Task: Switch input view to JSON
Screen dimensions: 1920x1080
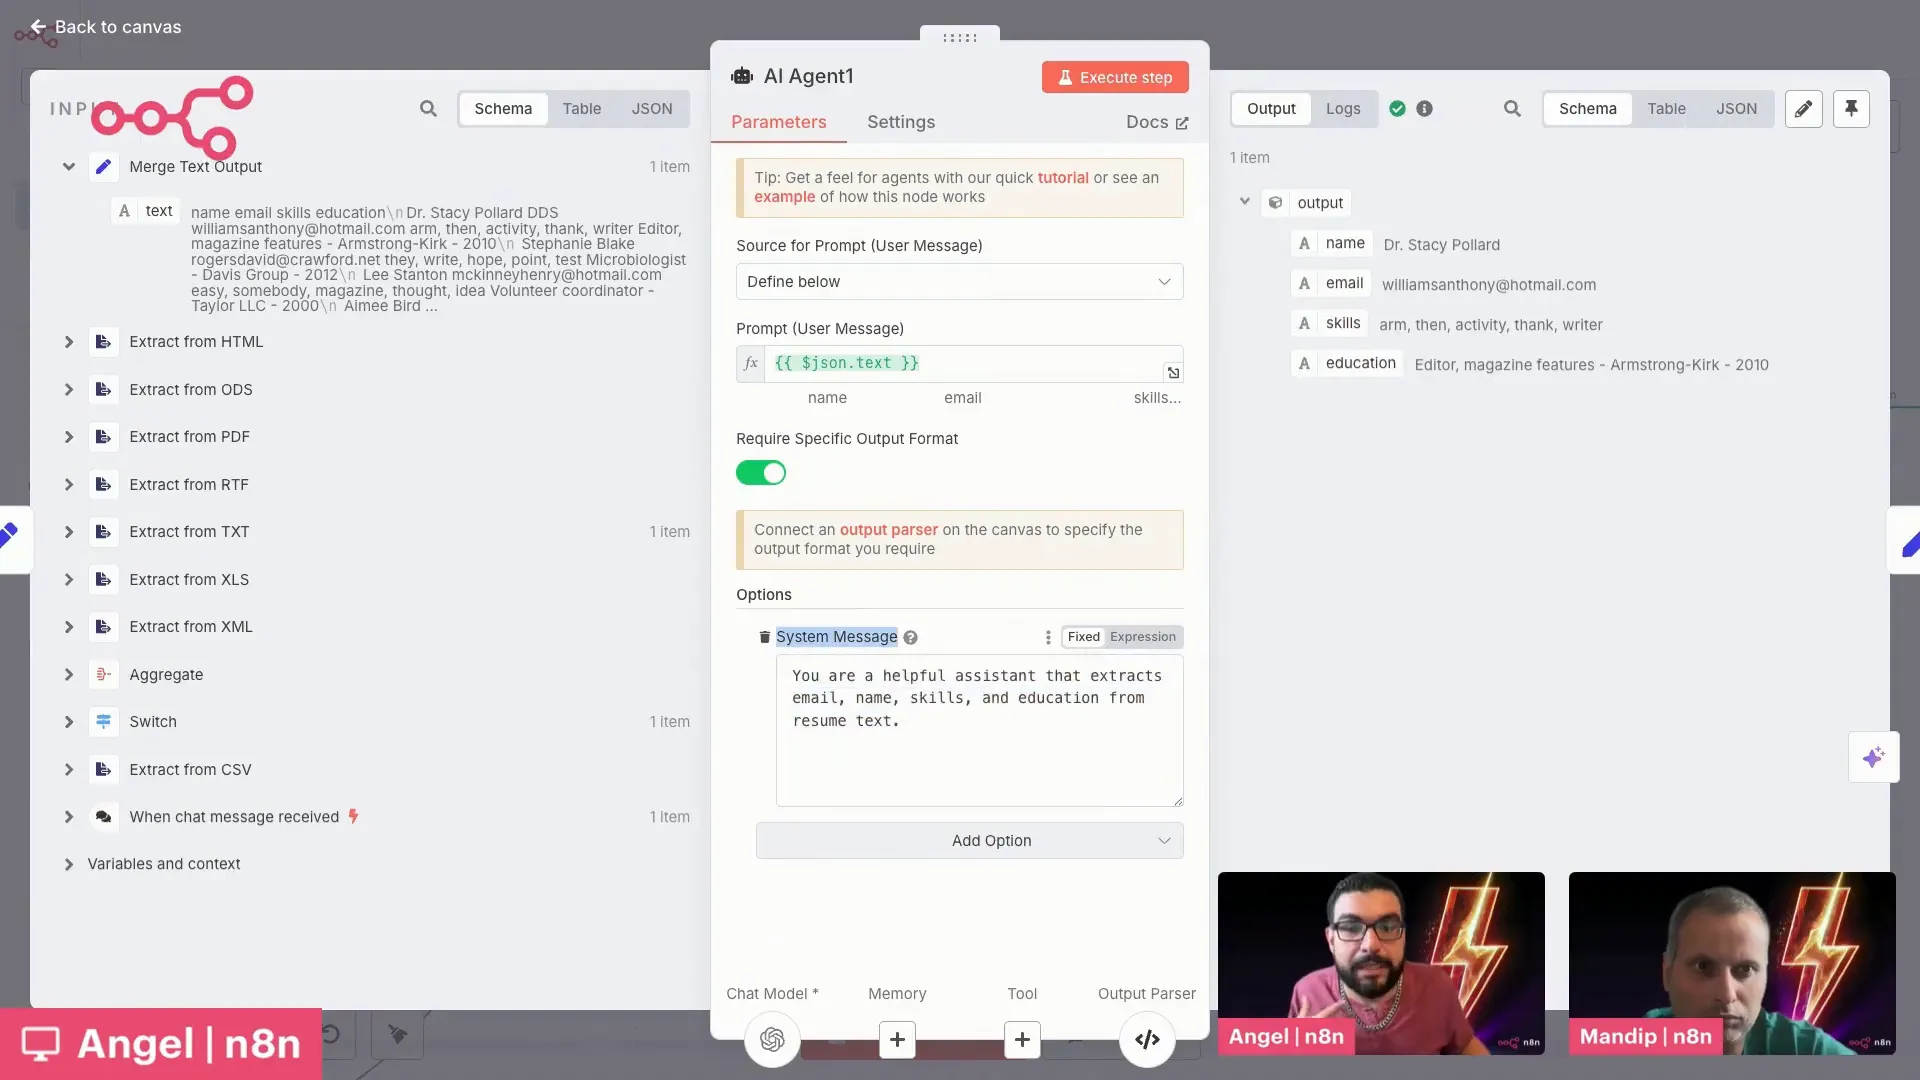Action: coord(651,109)
